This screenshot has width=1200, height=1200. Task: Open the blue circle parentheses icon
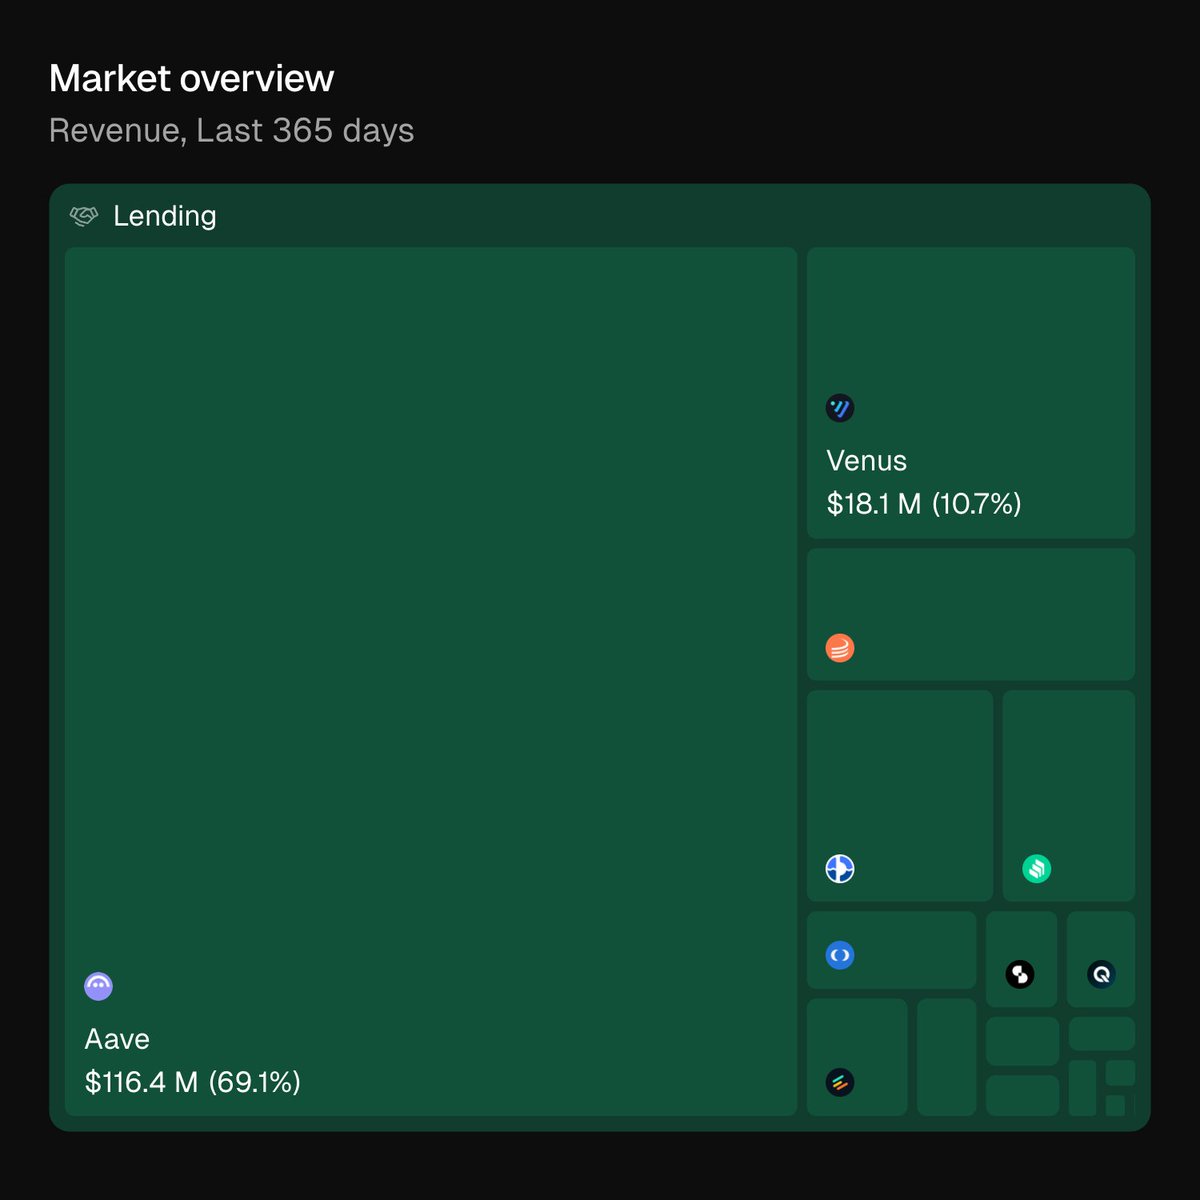pos(840,955)
